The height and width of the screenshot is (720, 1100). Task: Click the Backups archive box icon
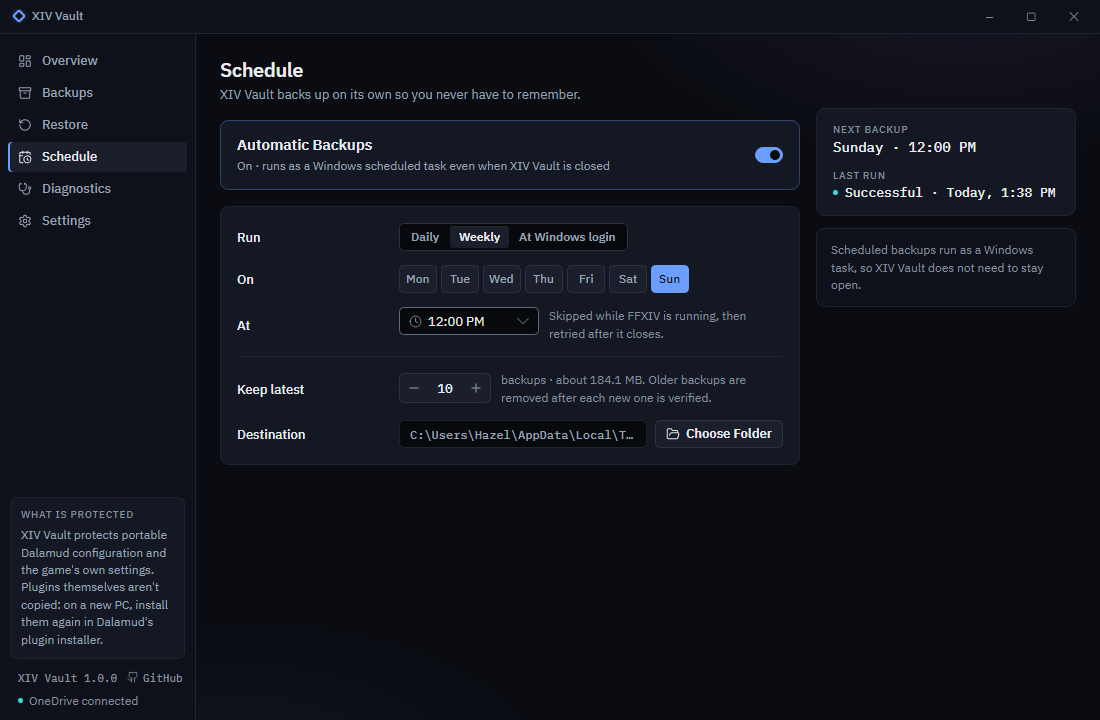[25, 93]
